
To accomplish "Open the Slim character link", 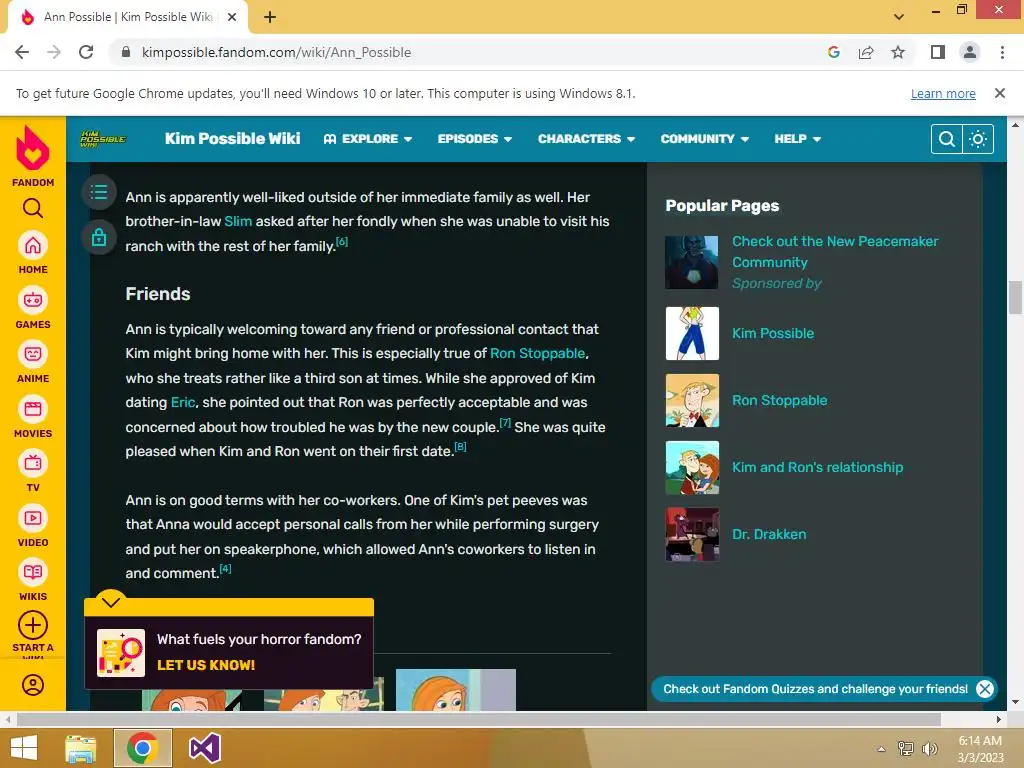I will [238, 221].
